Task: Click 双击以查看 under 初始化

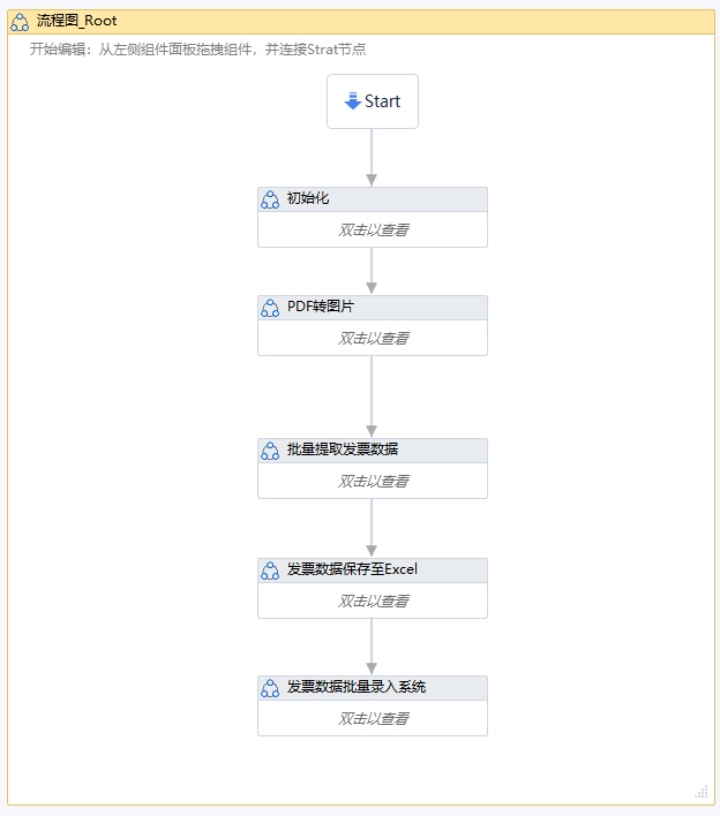Action: point(373,230)
